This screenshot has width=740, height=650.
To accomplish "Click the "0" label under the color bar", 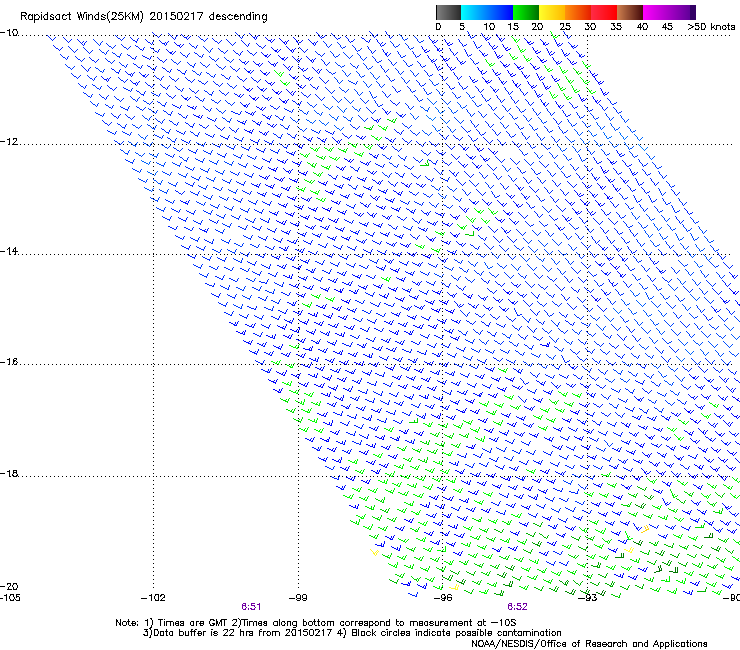I will coord(438,27).
